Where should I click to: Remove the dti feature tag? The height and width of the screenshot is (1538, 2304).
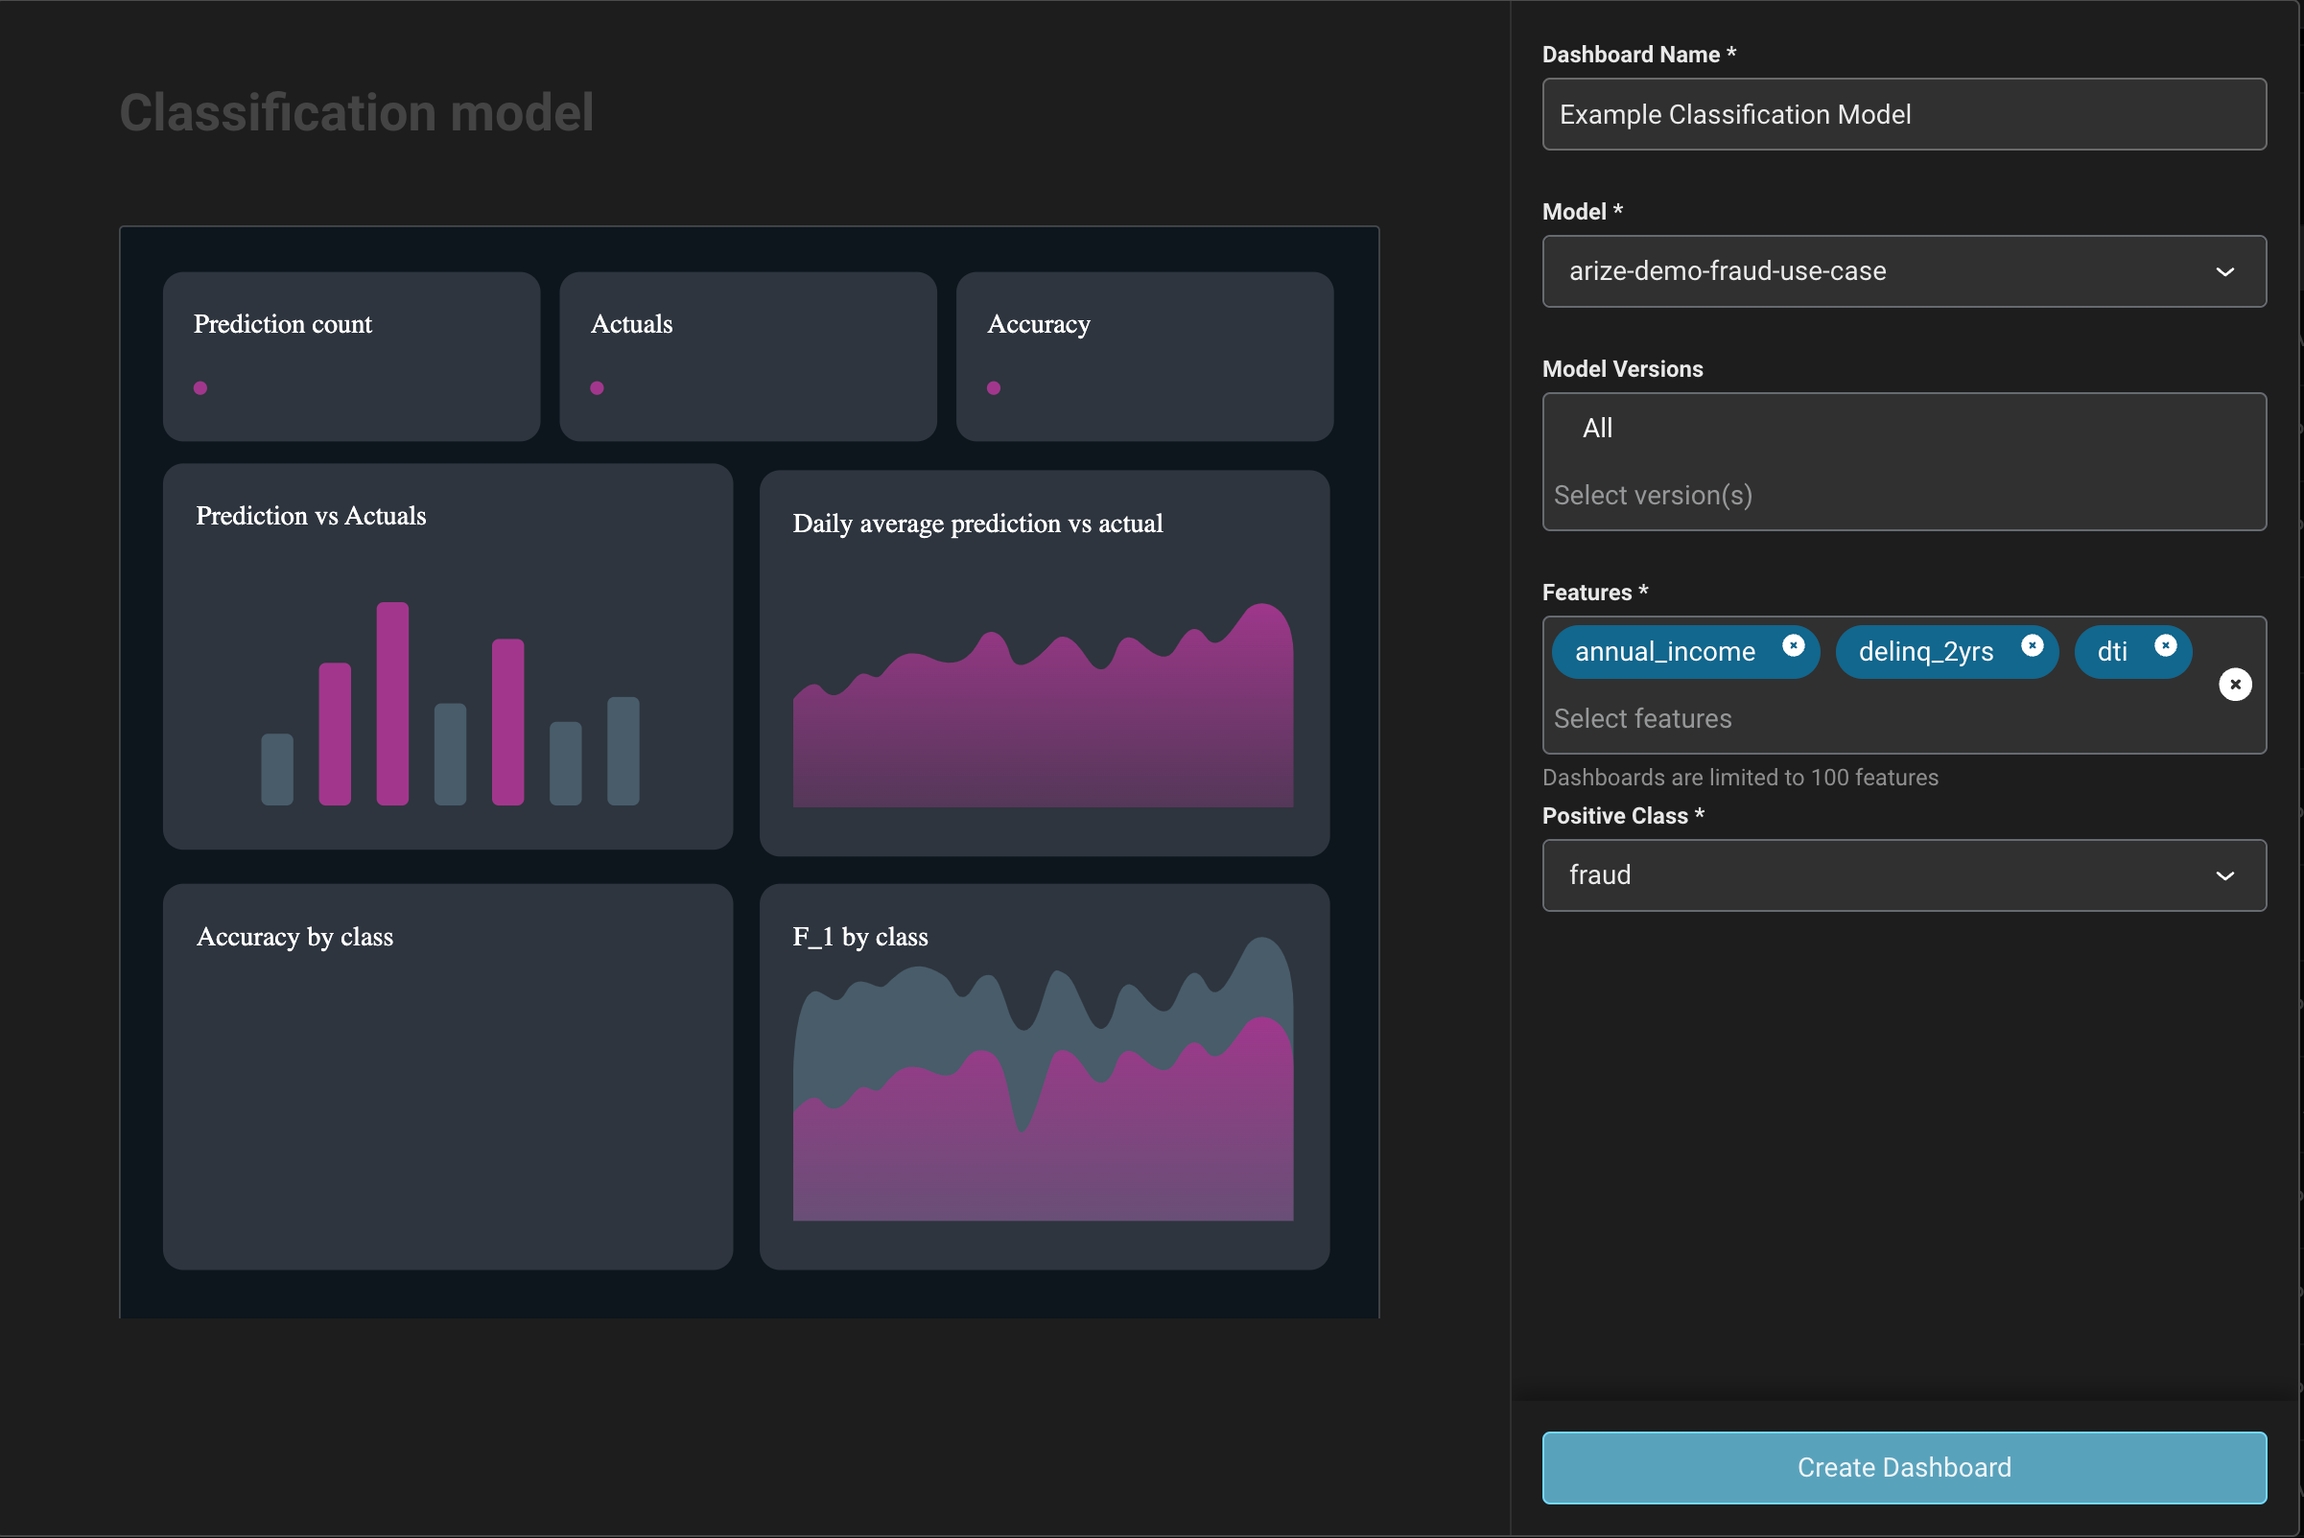tap(2165, 646)
